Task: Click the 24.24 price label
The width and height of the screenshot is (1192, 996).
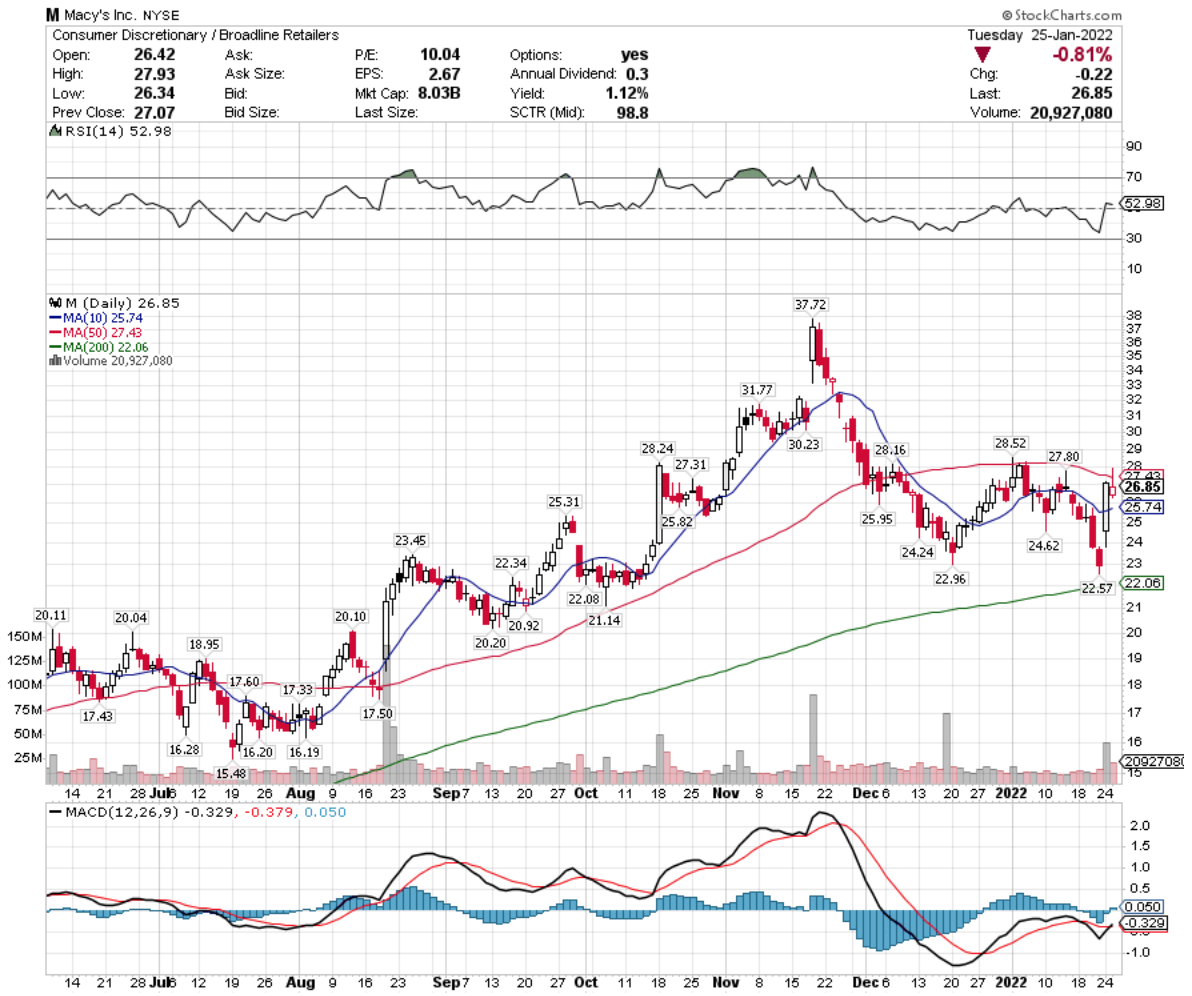Action: [x=918, y=553]
